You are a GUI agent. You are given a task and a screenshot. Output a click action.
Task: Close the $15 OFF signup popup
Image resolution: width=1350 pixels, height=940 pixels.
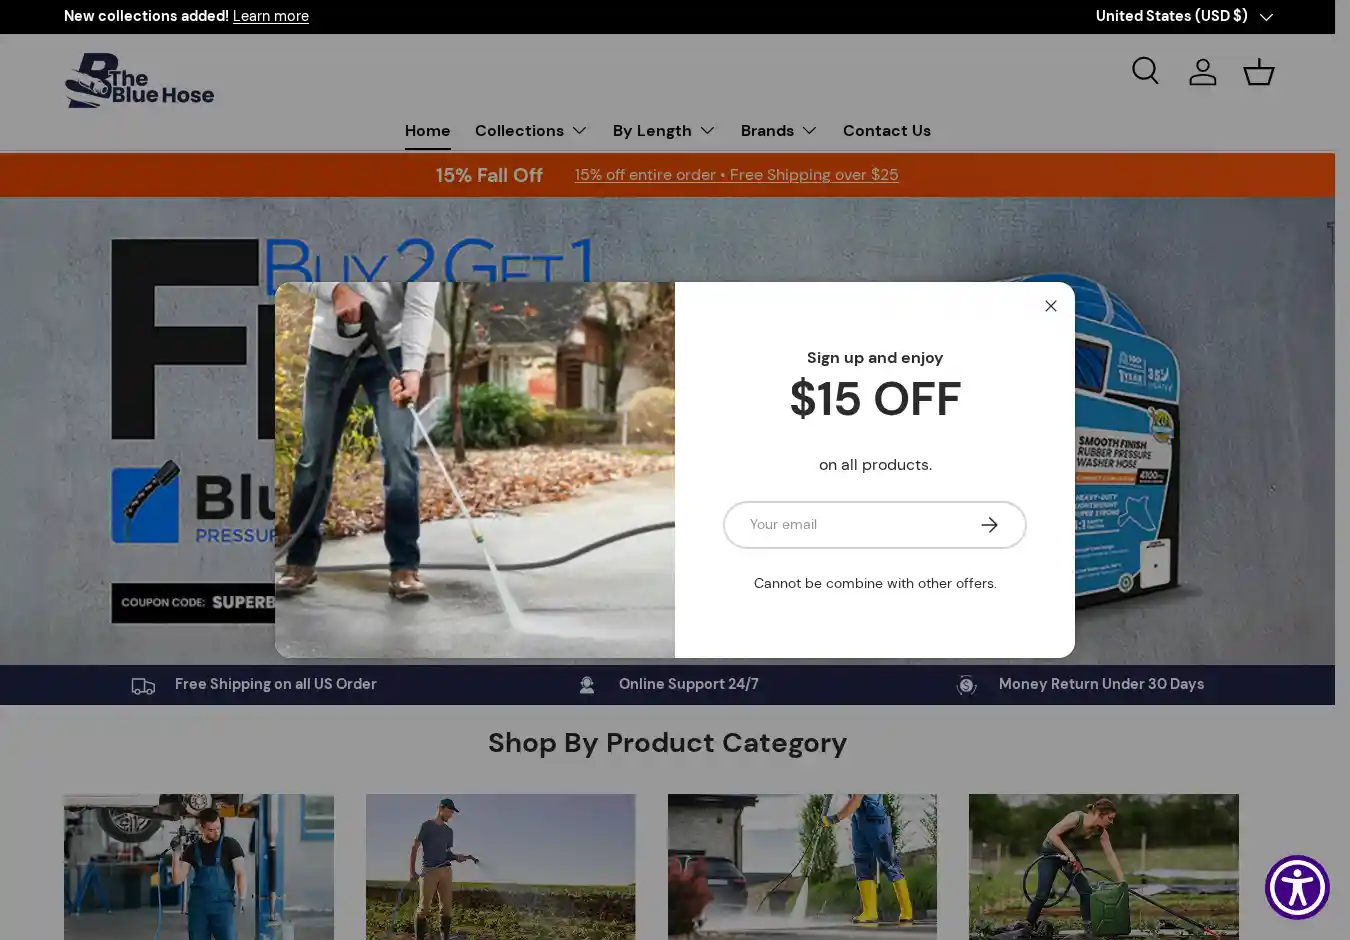pyautogui.click(x=1050, y=306)
